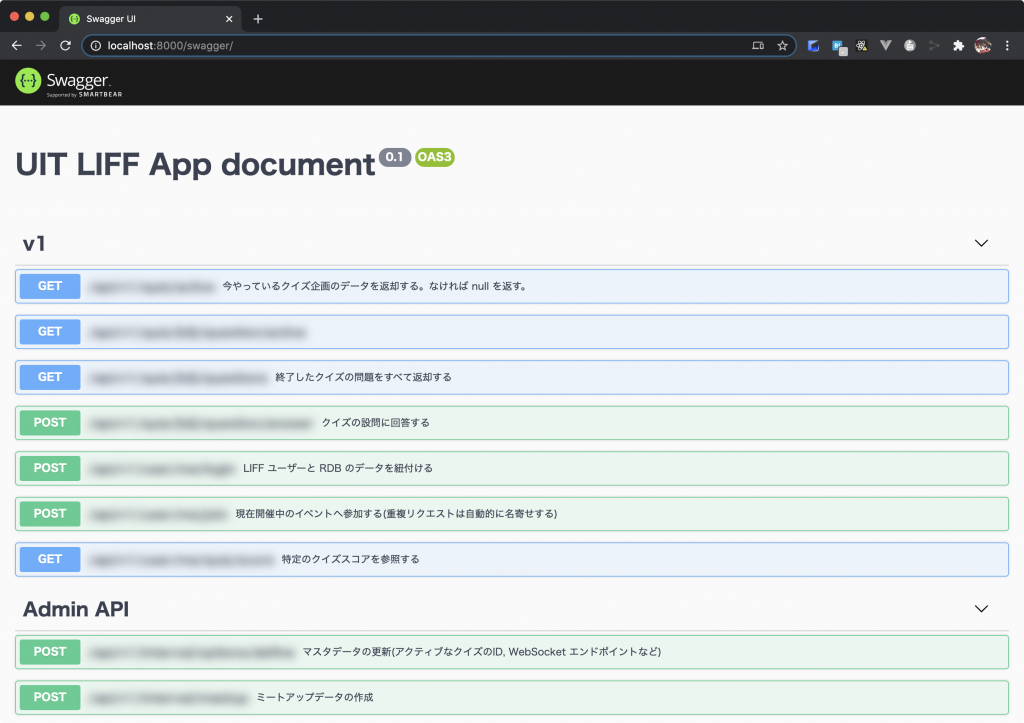This screenshot has height=723, width=1024.
Task: Click the Swagger logo
Action: click(69, 82)
